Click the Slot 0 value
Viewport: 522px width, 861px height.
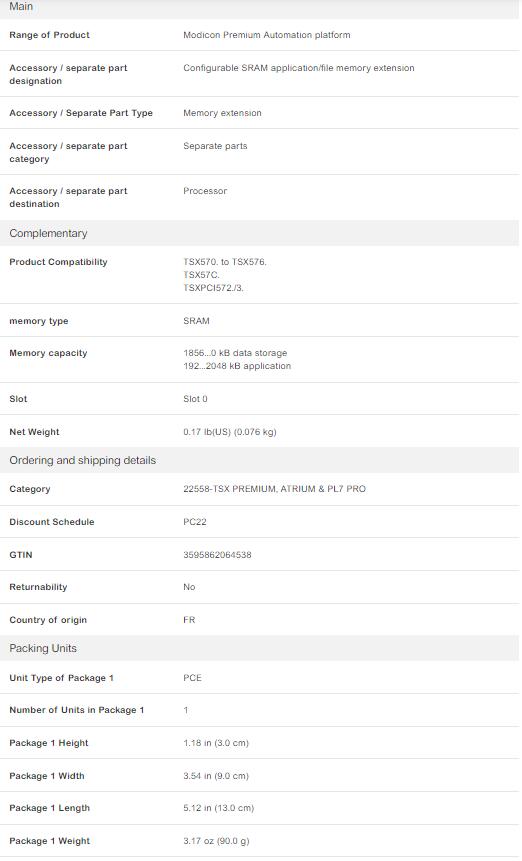(195, 399)
